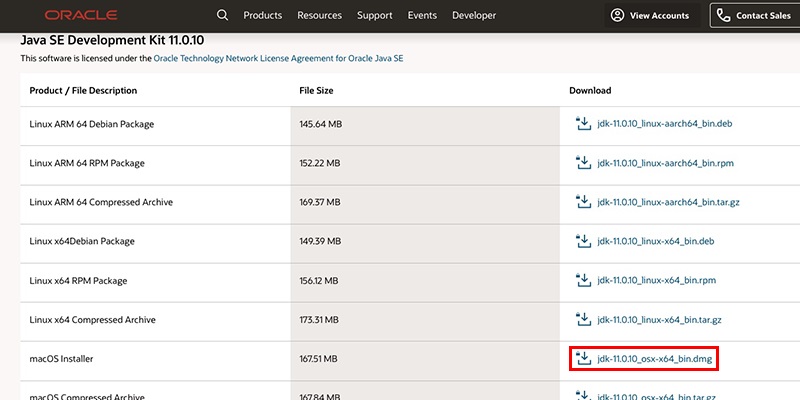This screenshot has height=400, width=800.
Task: Click the Contact Sales button text
Action: coord(763,15)
